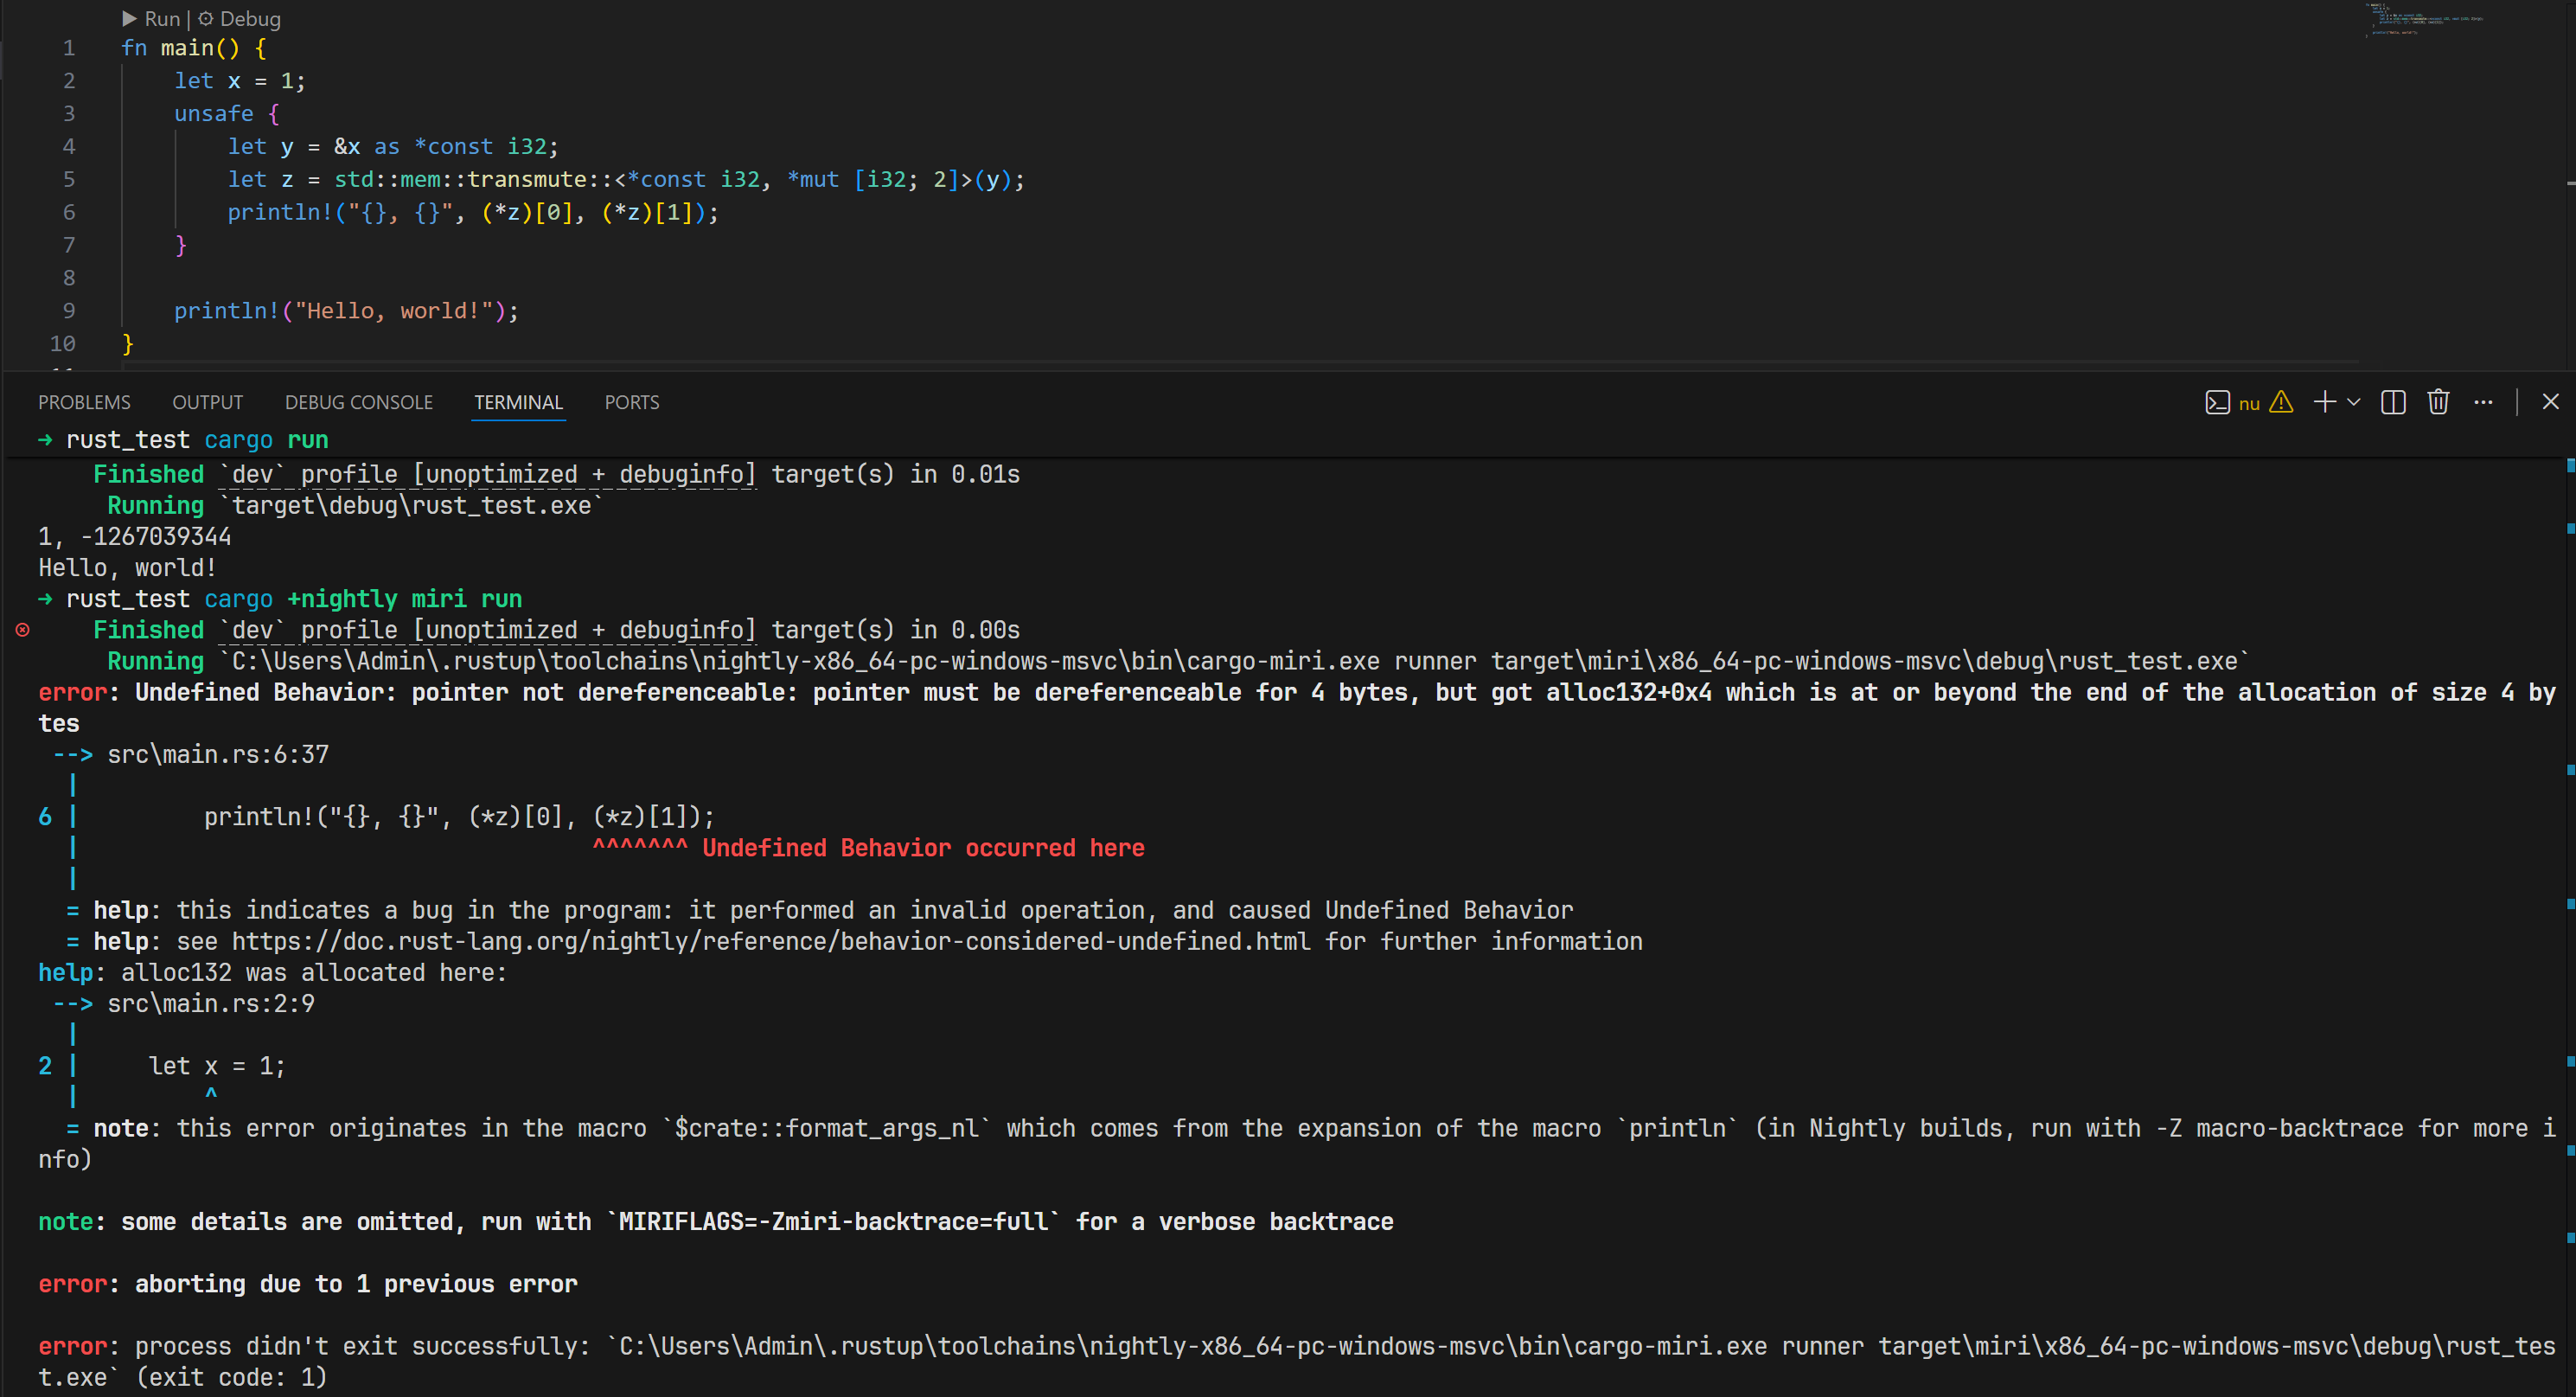This screenshot has height=1397, width=2576.
Task: Click 'alloc132 was allocated here' help text
Action: pyautogui.click(x=308, y=972)
